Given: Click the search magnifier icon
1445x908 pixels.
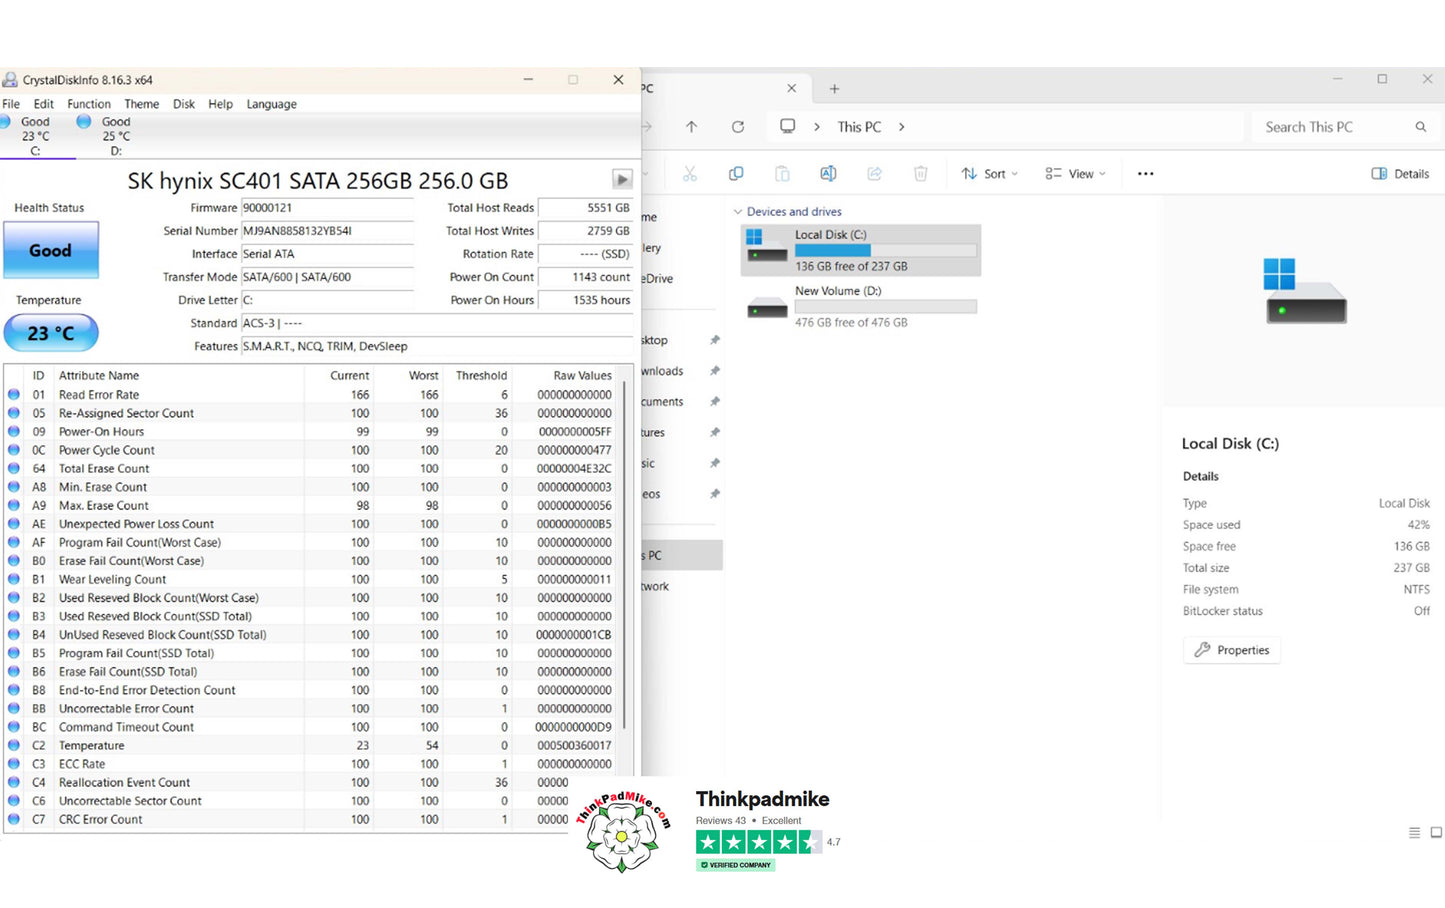Looking at the screenshot, I should tap(1420, 127).
